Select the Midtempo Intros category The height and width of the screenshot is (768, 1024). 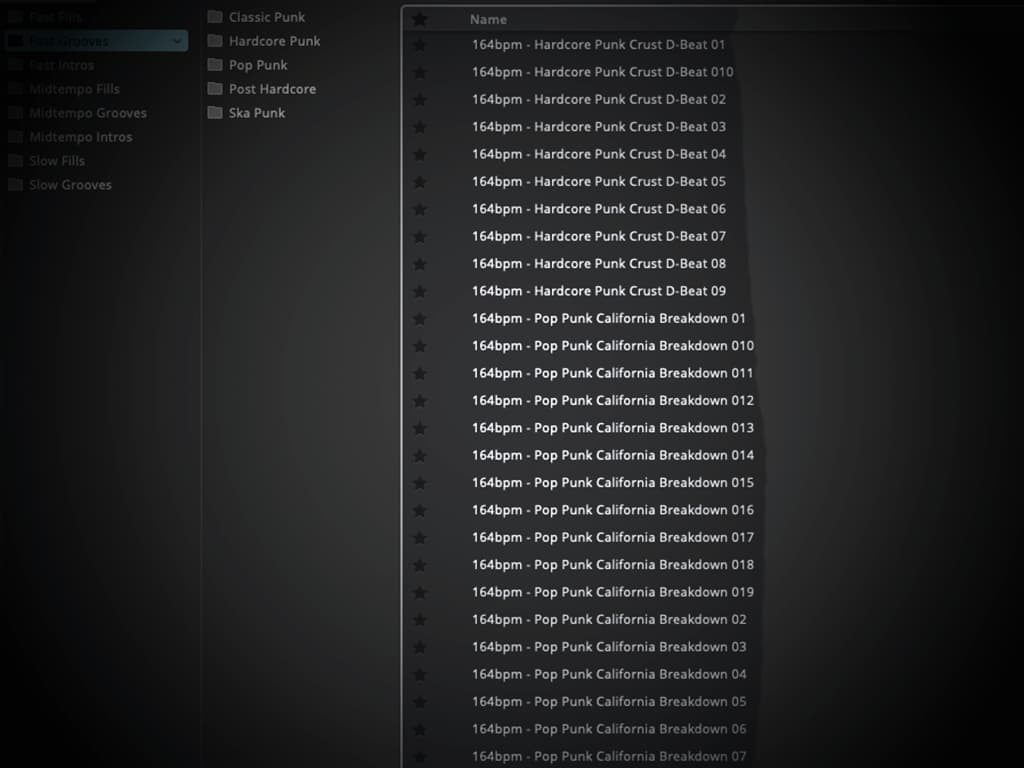point(80,137)
